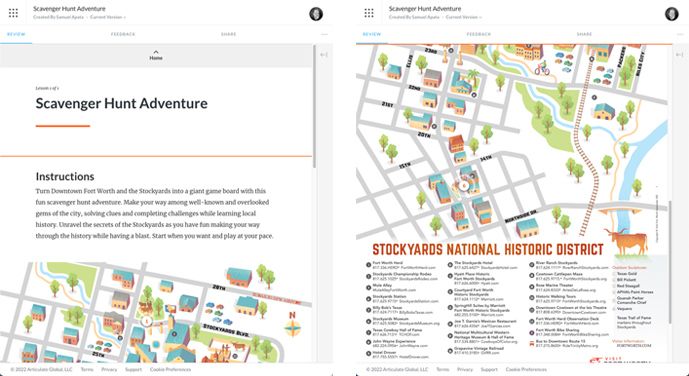Switch to Feedback tab in left window

point(123,34)
